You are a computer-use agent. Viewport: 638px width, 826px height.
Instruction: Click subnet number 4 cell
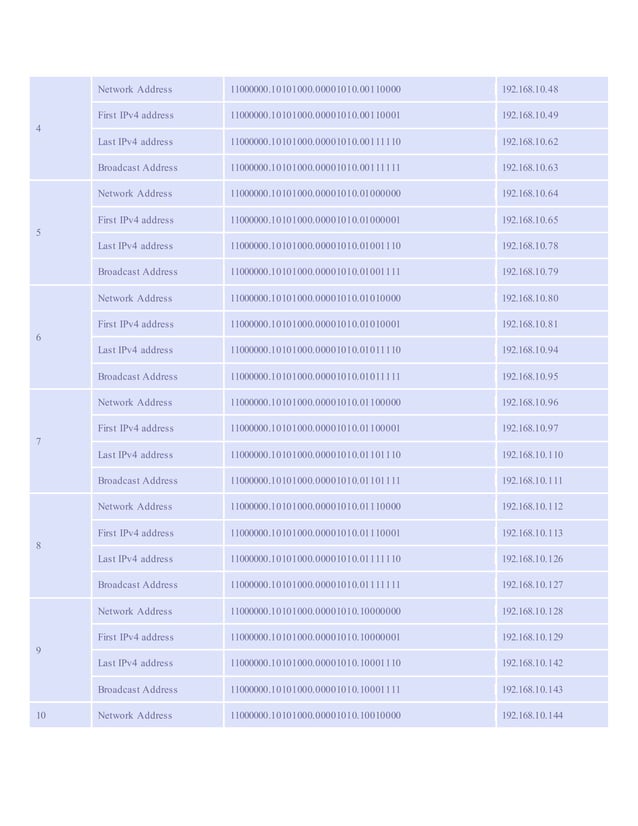pyautogui.click(x=39, y=129)
